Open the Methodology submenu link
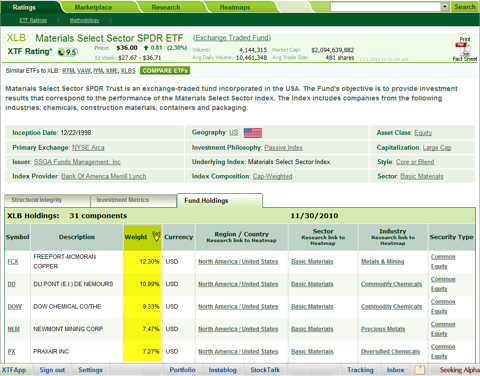The image size is (480, 376). point(84,20)
